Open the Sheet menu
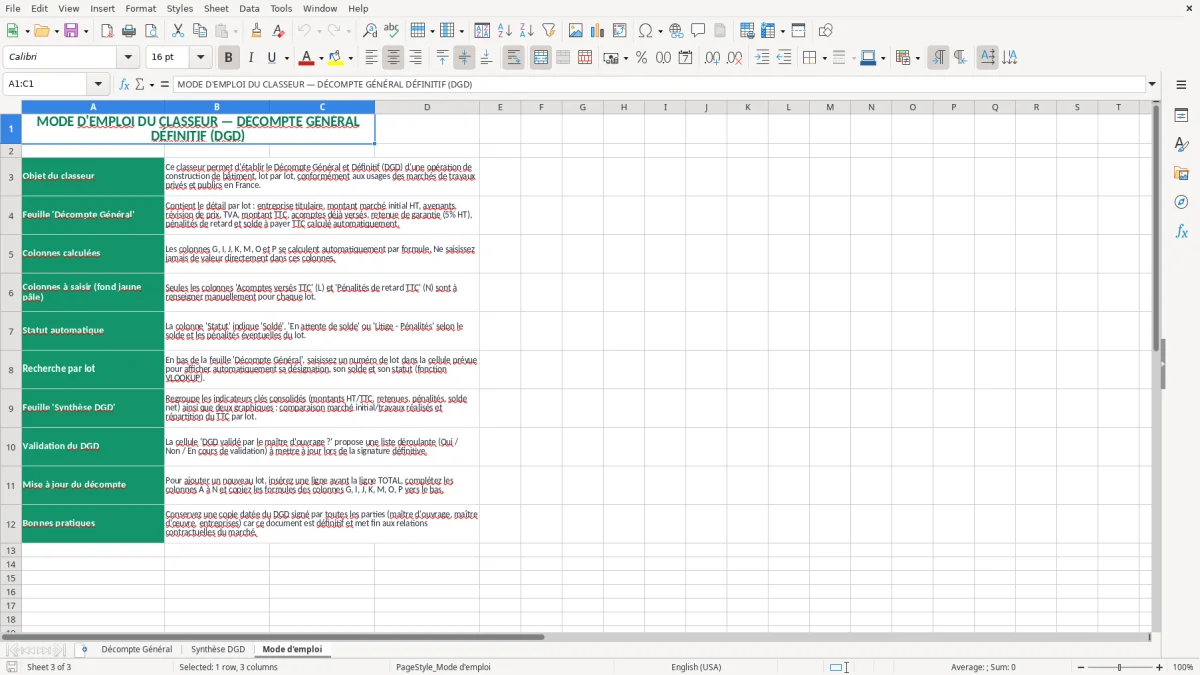 pos(216,8)
